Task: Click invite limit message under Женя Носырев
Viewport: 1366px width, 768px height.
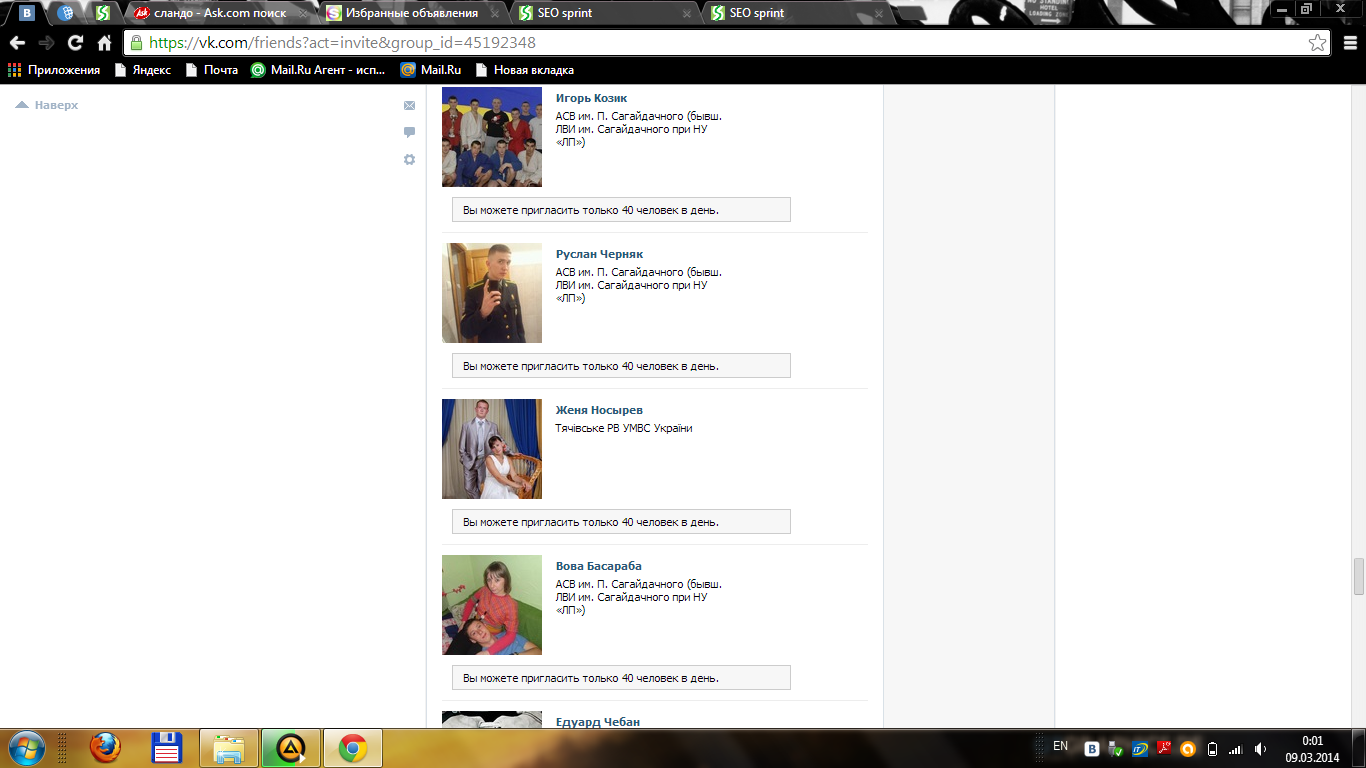Action: click(621, 522)
